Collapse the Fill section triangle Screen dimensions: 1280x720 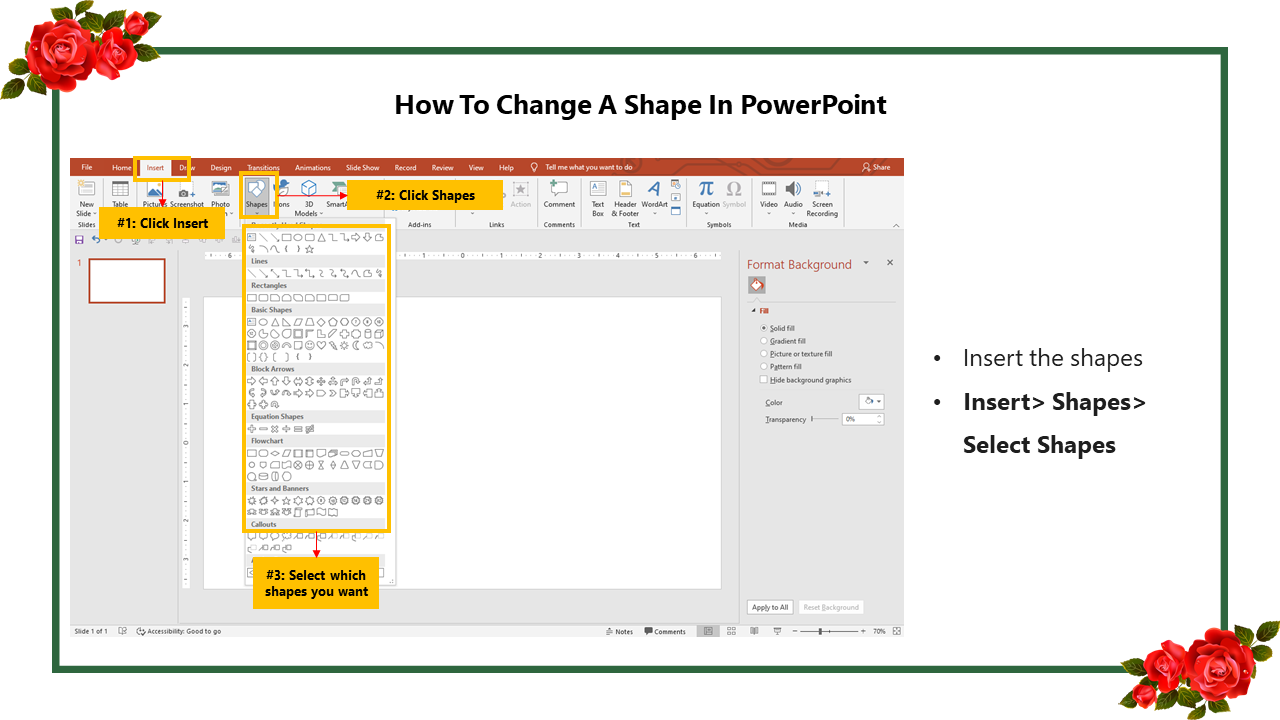(754, 311)
